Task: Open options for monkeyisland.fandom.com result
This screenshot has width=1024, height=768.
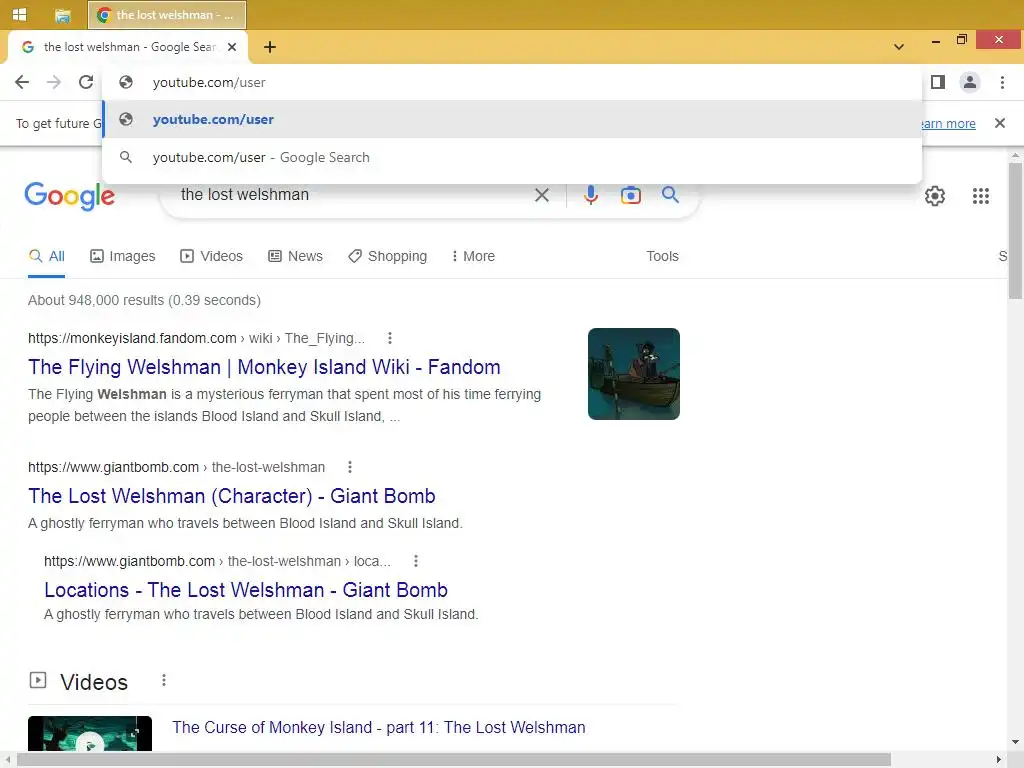Action: (390, 338)
